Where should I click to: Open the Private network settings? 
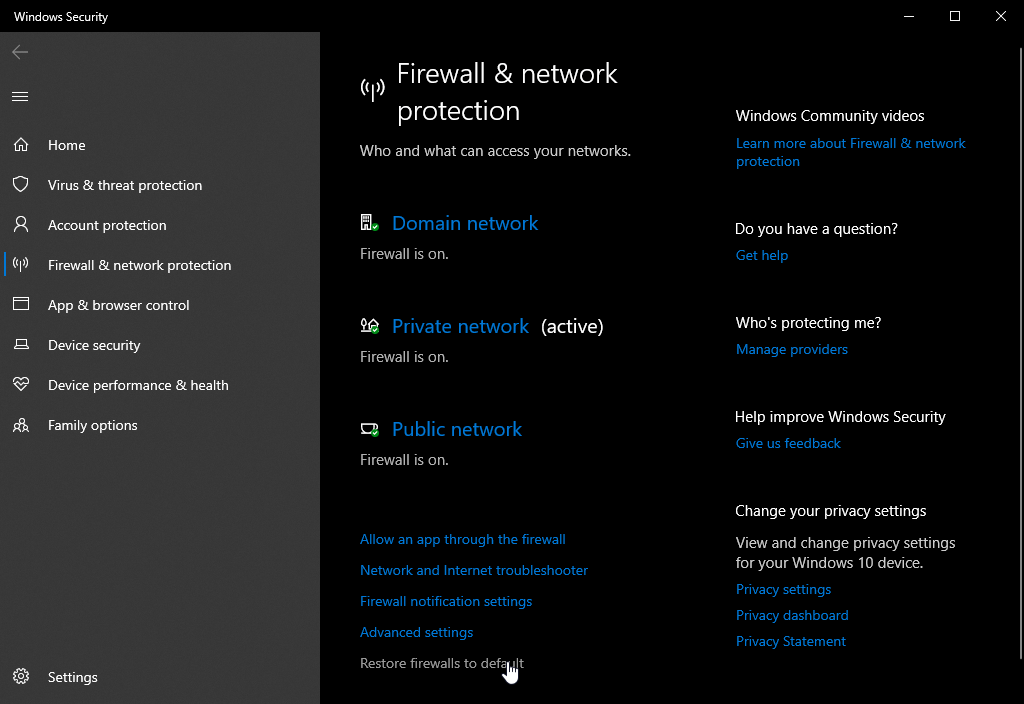(x=460, y=327)
